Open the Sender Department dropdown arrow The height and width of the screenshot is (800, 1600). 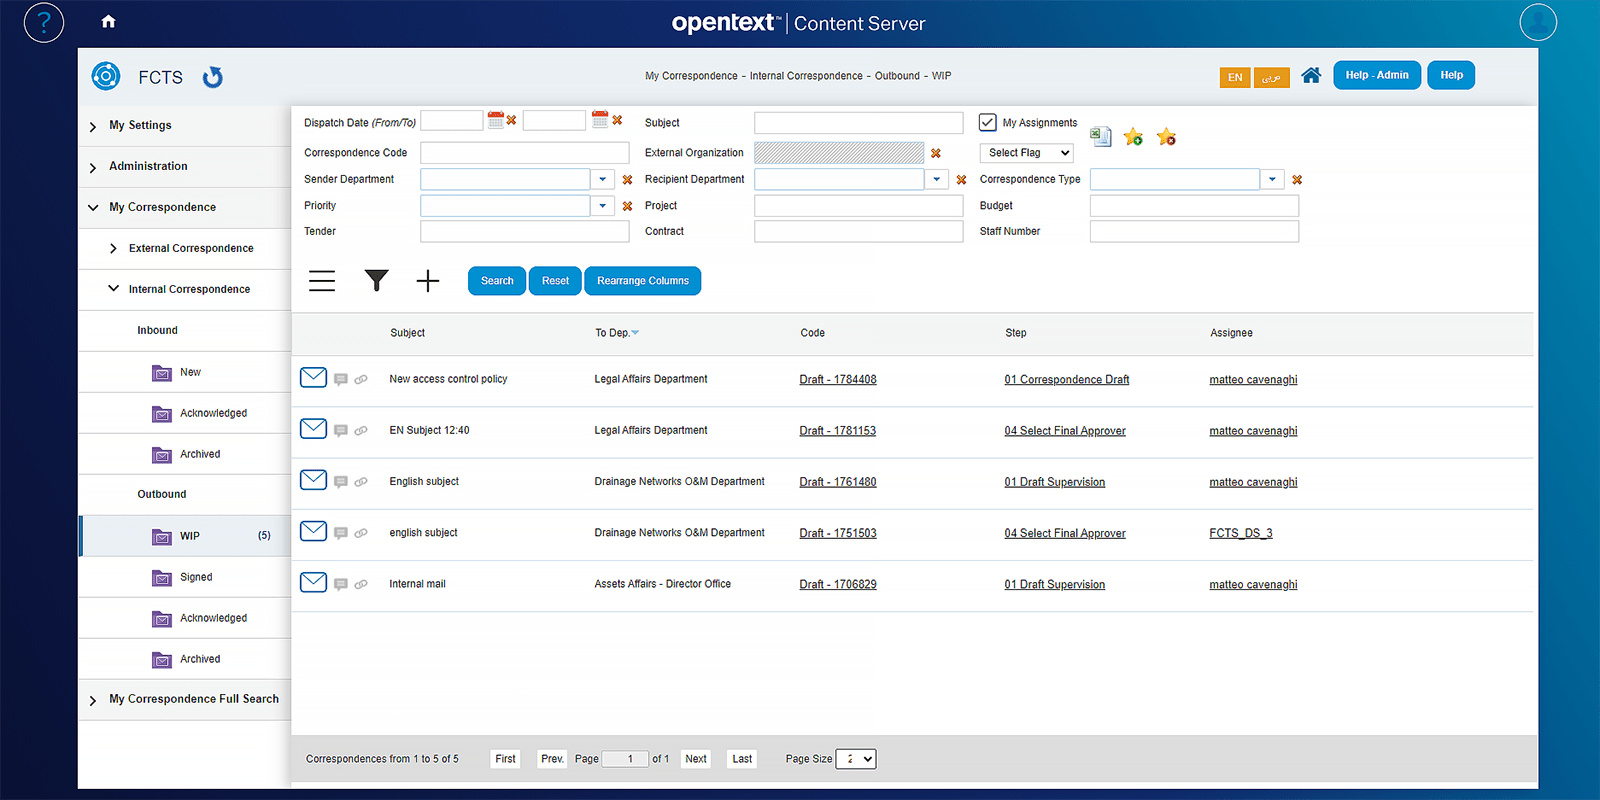click(x=602, y=179)
